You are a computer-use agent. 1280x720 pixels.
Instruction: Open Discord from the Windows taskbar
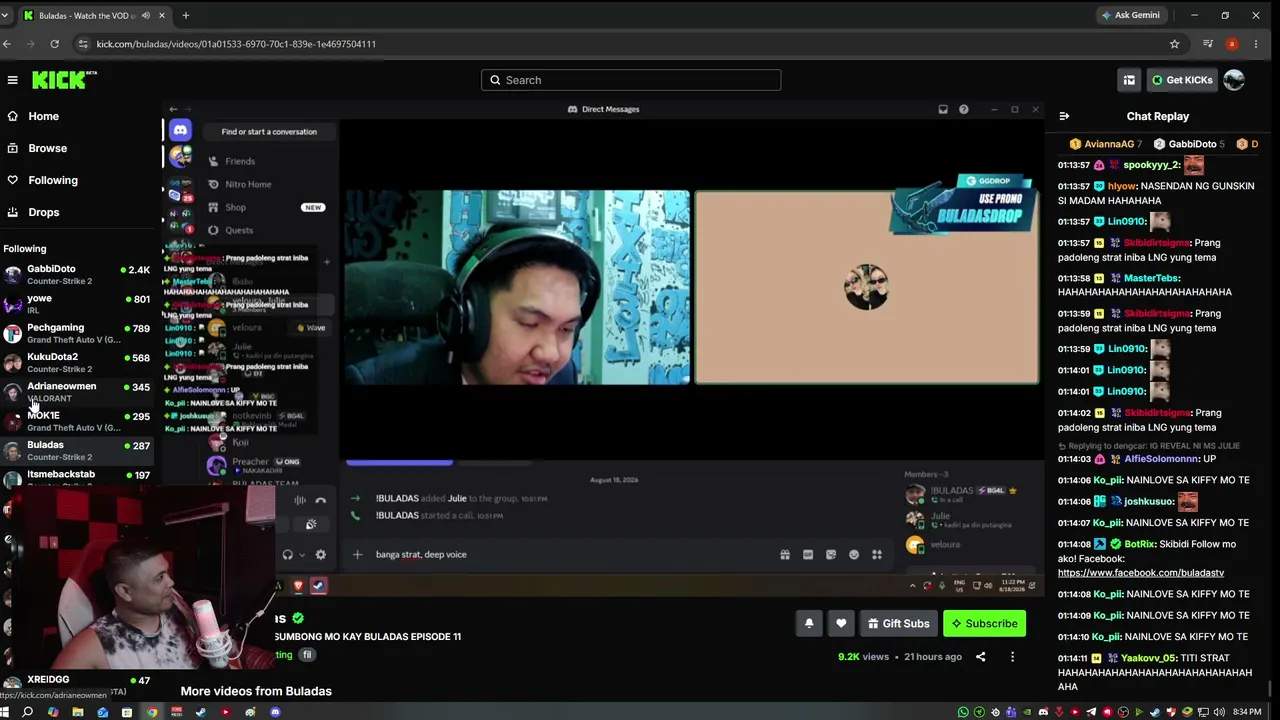pyautogui.click(x=275, y=712)
